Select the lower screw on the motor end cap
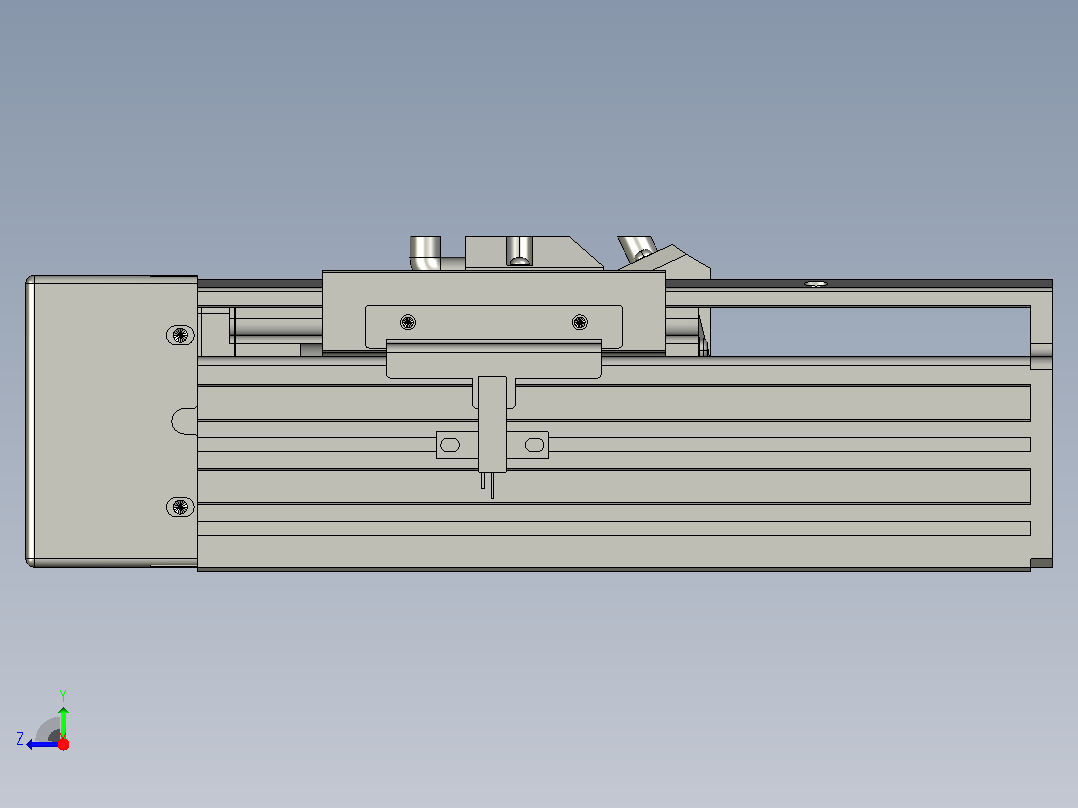The width and height of the screenshot is (1078, 808). click(180, 507)
